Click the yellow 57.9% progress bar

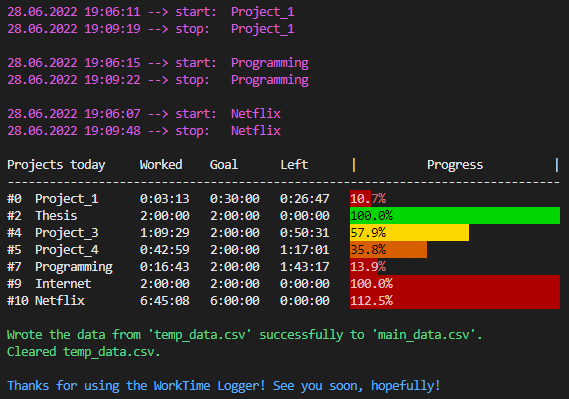click(x=409, y=233)
